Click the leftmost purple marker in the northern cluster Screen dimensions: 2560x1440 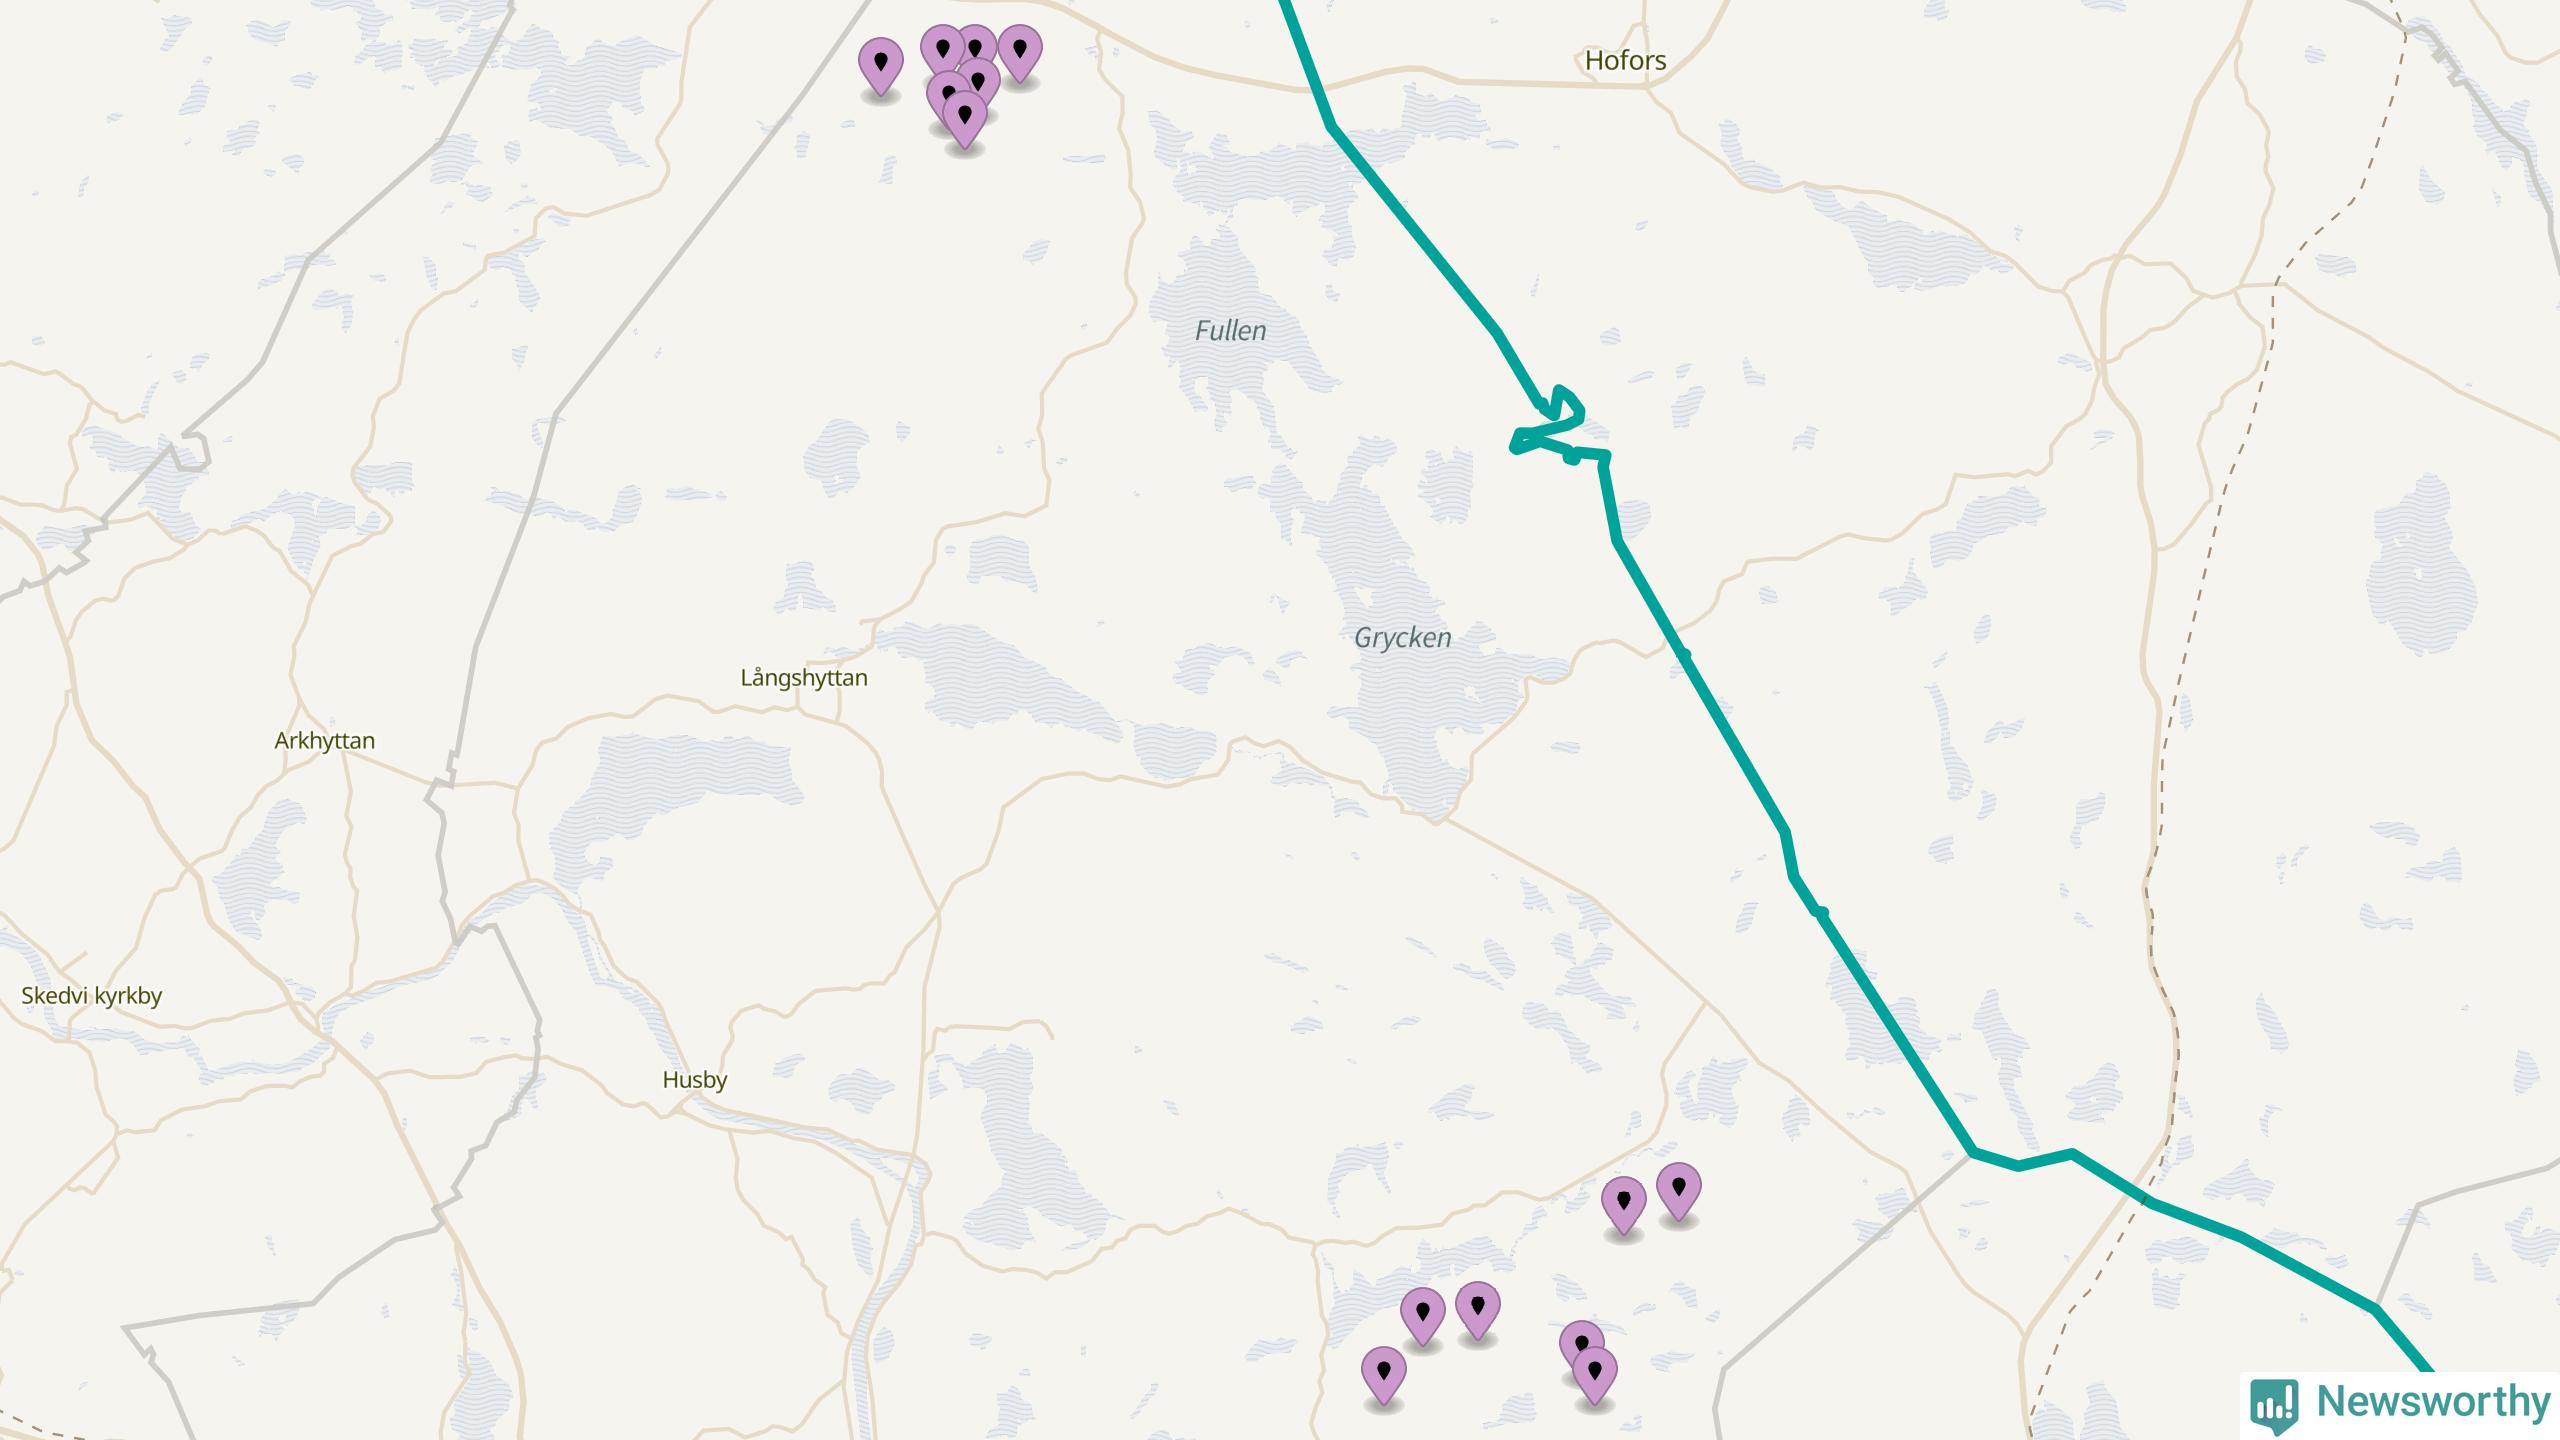coord(880,66)
